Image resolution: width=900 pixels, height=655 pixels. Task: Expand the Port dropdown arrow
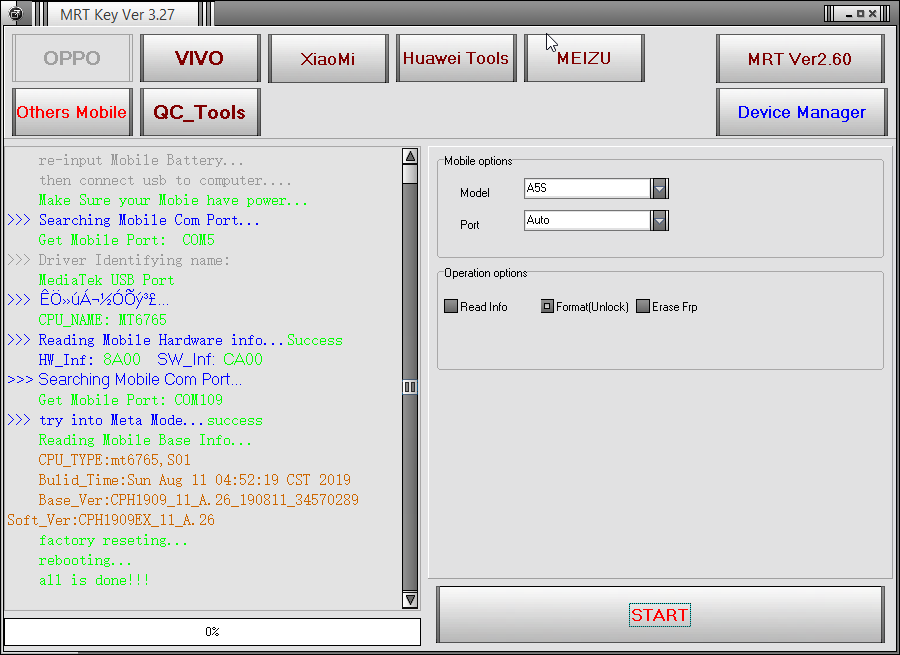click(x=660, y=220)
